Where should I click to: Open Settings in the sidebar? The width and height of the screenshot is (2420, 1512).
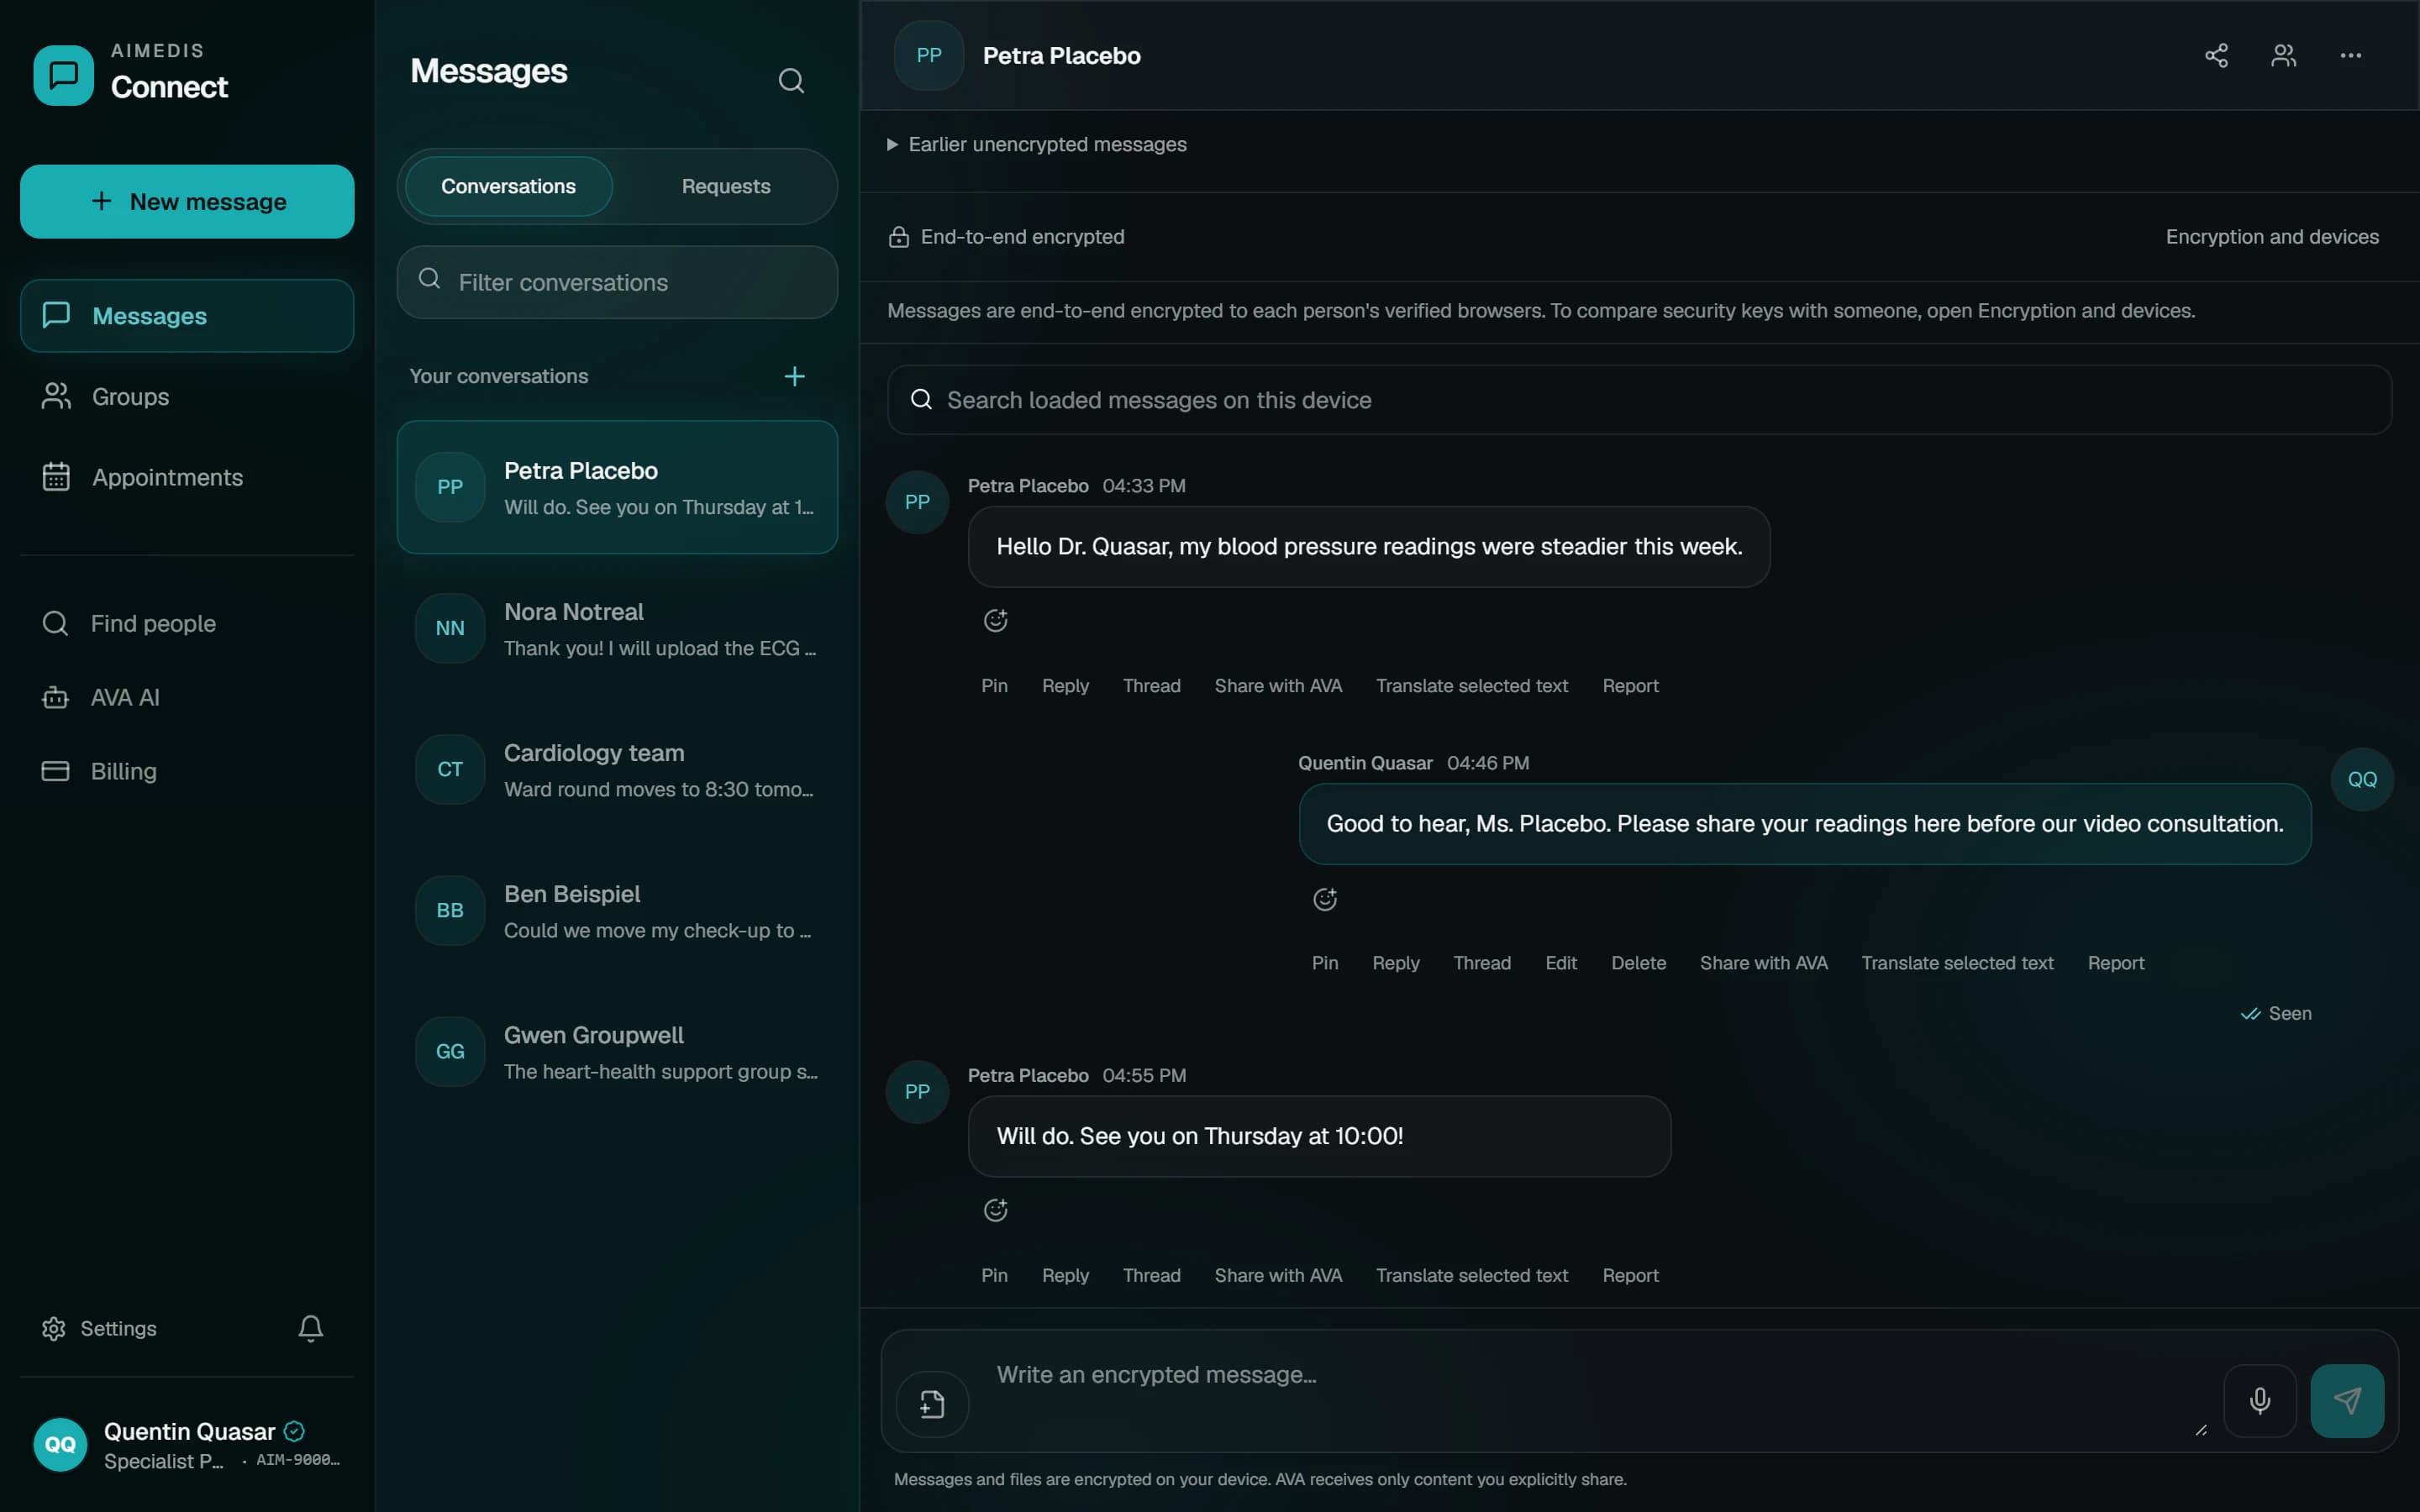pos(99,1328)
